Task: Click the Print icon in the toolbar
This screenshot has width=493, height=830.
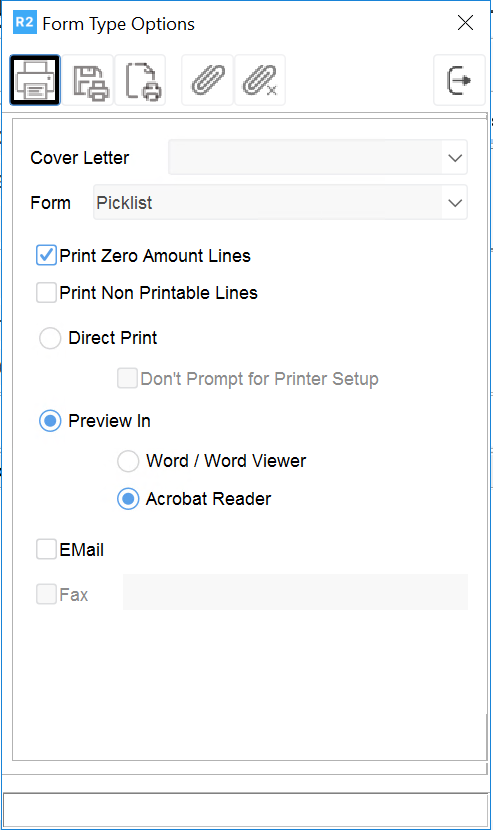Action: point(35,80)
